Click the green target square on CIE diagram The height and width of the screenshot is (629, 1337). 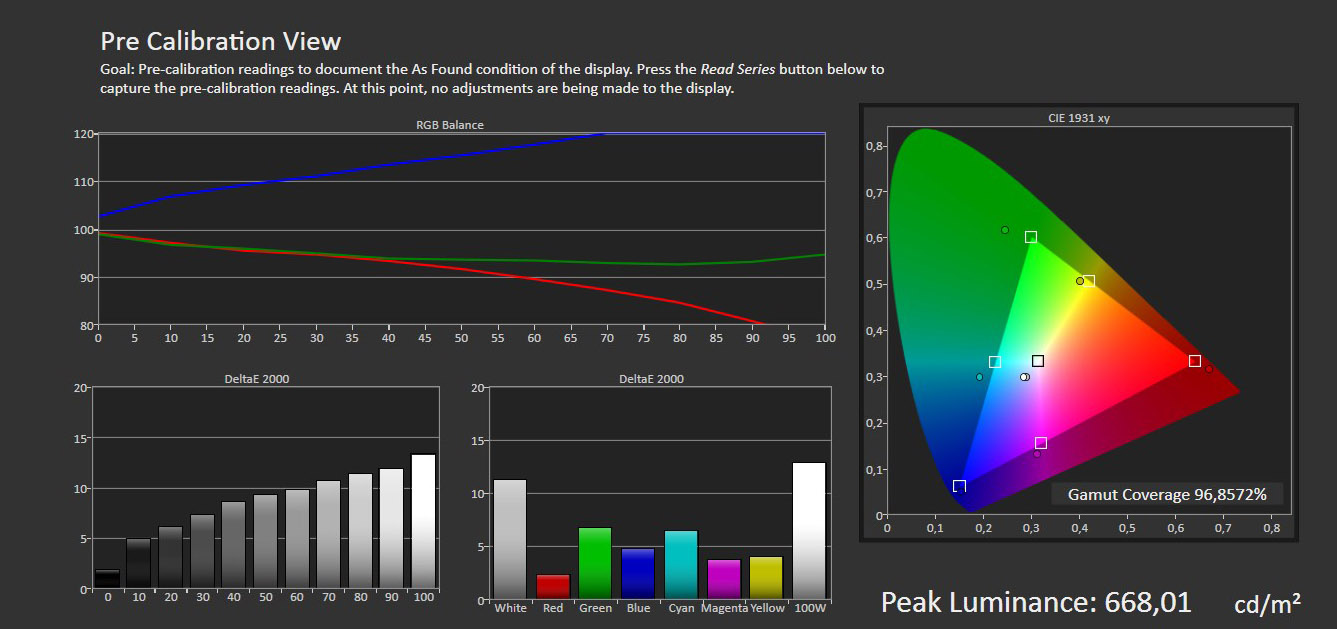pyautogui.click(x=1031, y=237)
